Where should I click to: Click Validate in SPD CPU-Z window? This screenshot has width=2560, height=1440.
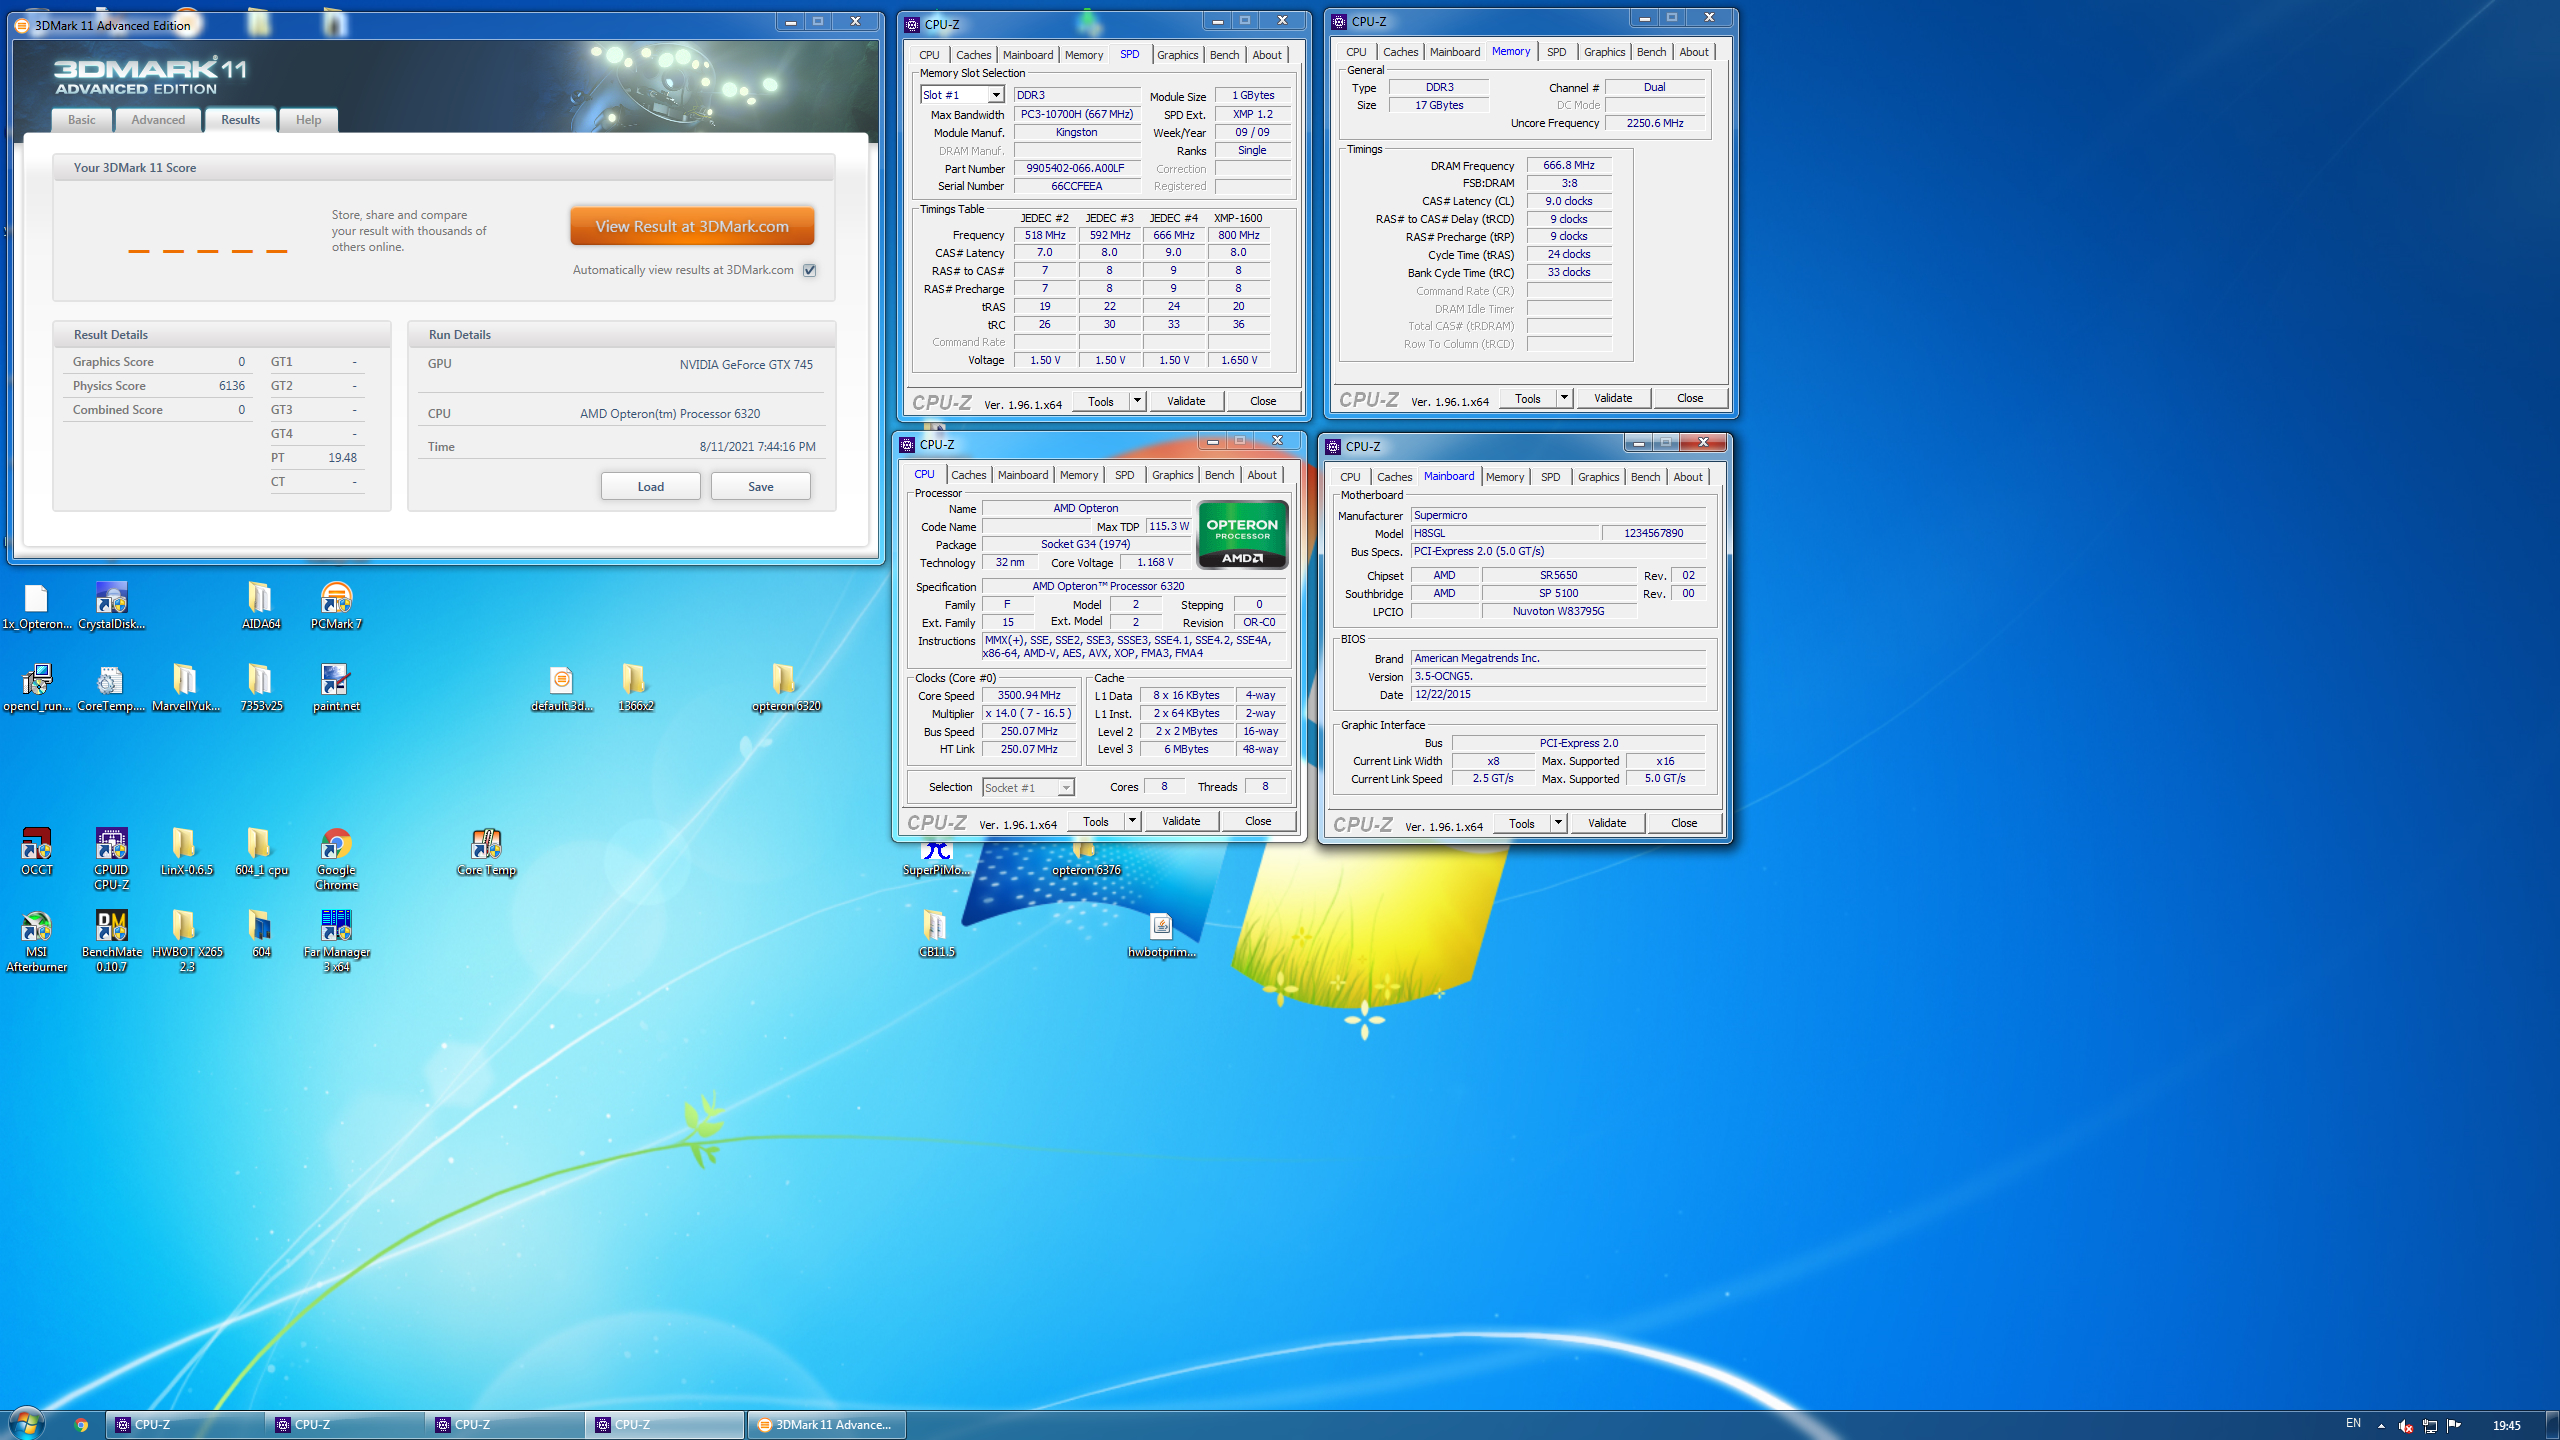click(1186, 401)
